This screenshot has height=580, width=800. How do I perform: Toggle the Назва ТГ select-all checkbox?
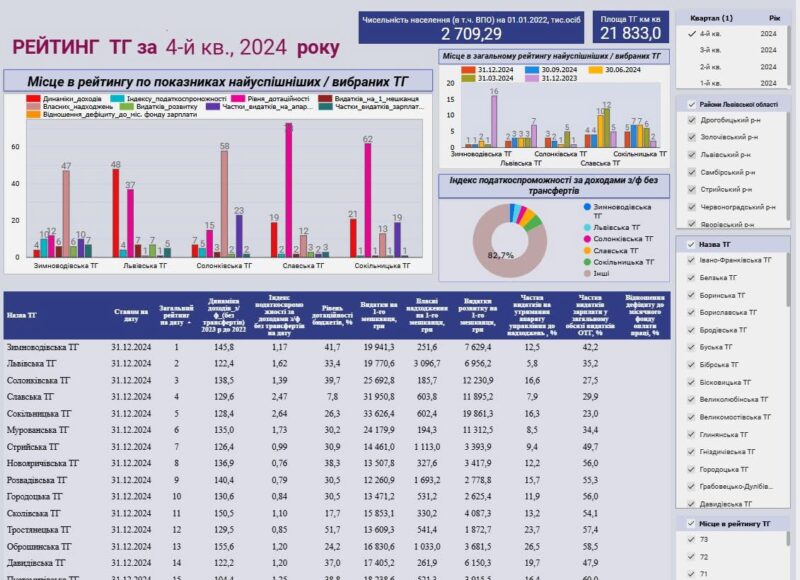[691, 243]
